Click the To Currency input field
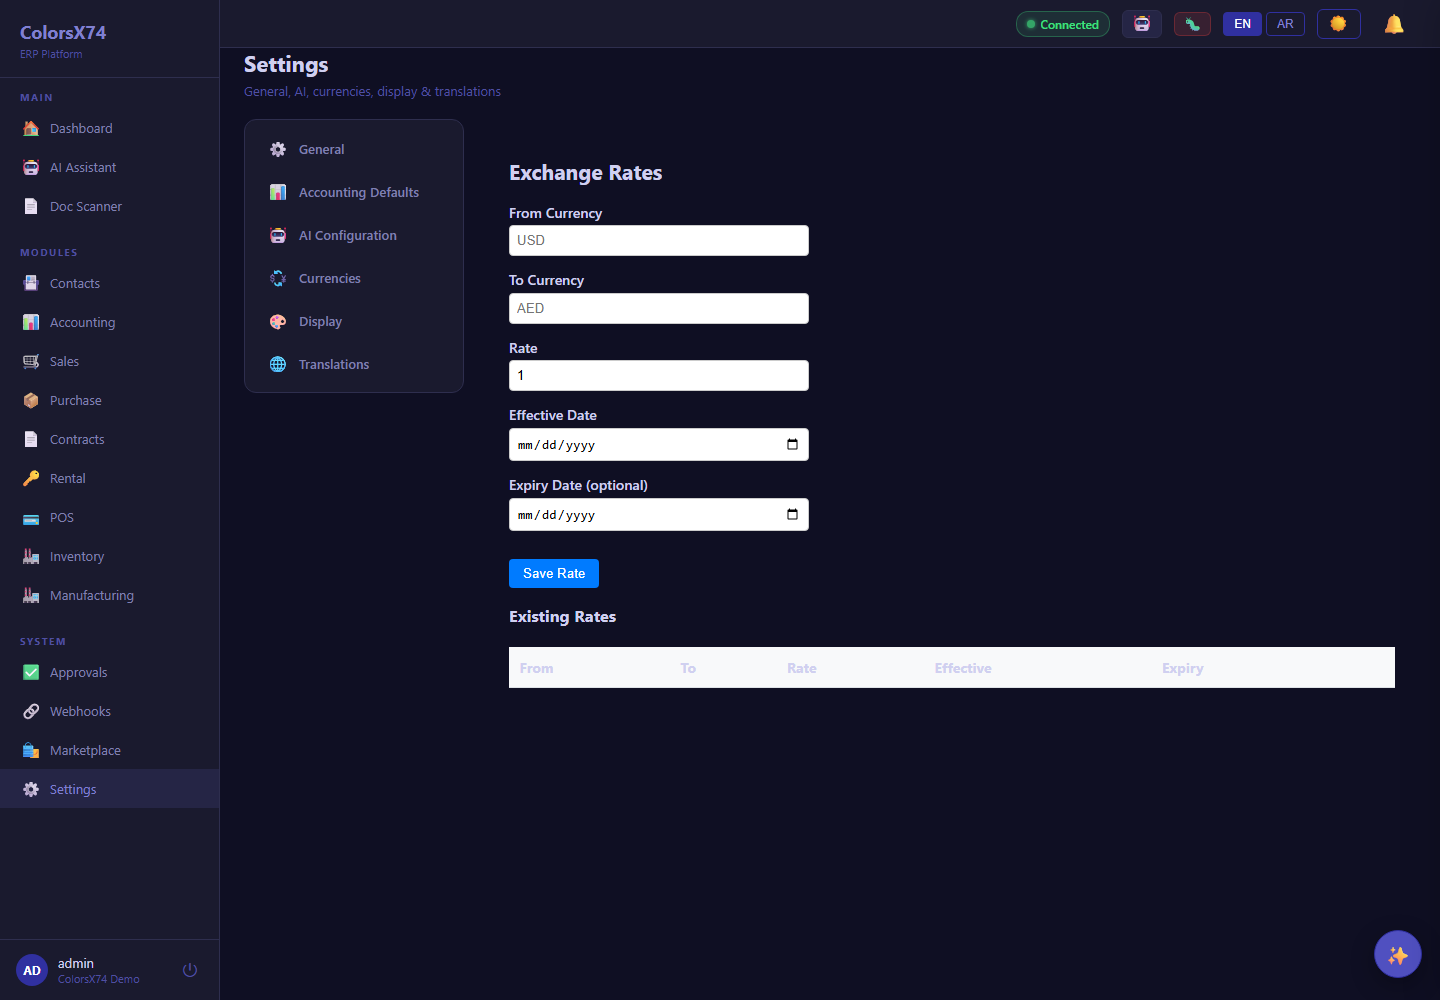Viewport: 1440px width, 1000px height. click(x=659, y=309)
